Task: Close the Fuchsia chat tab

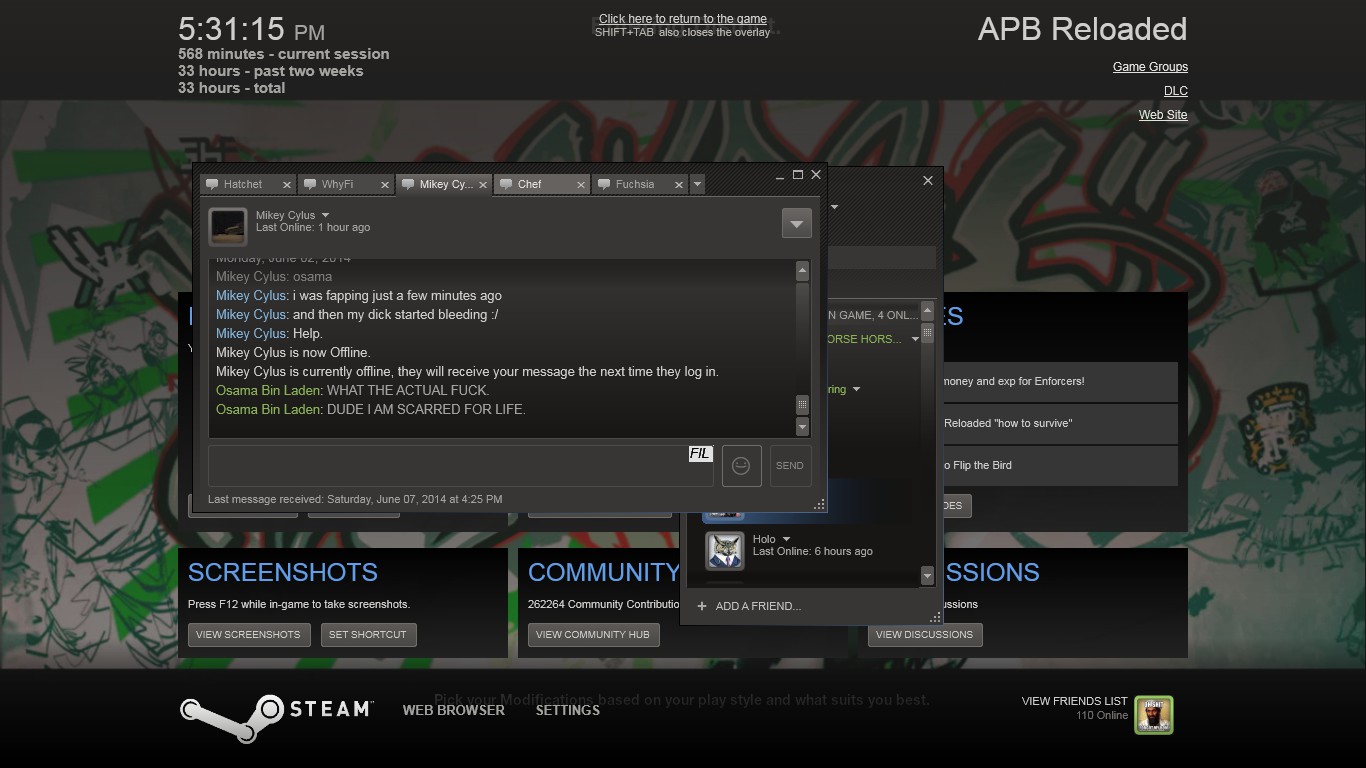Action: (679, 185)
